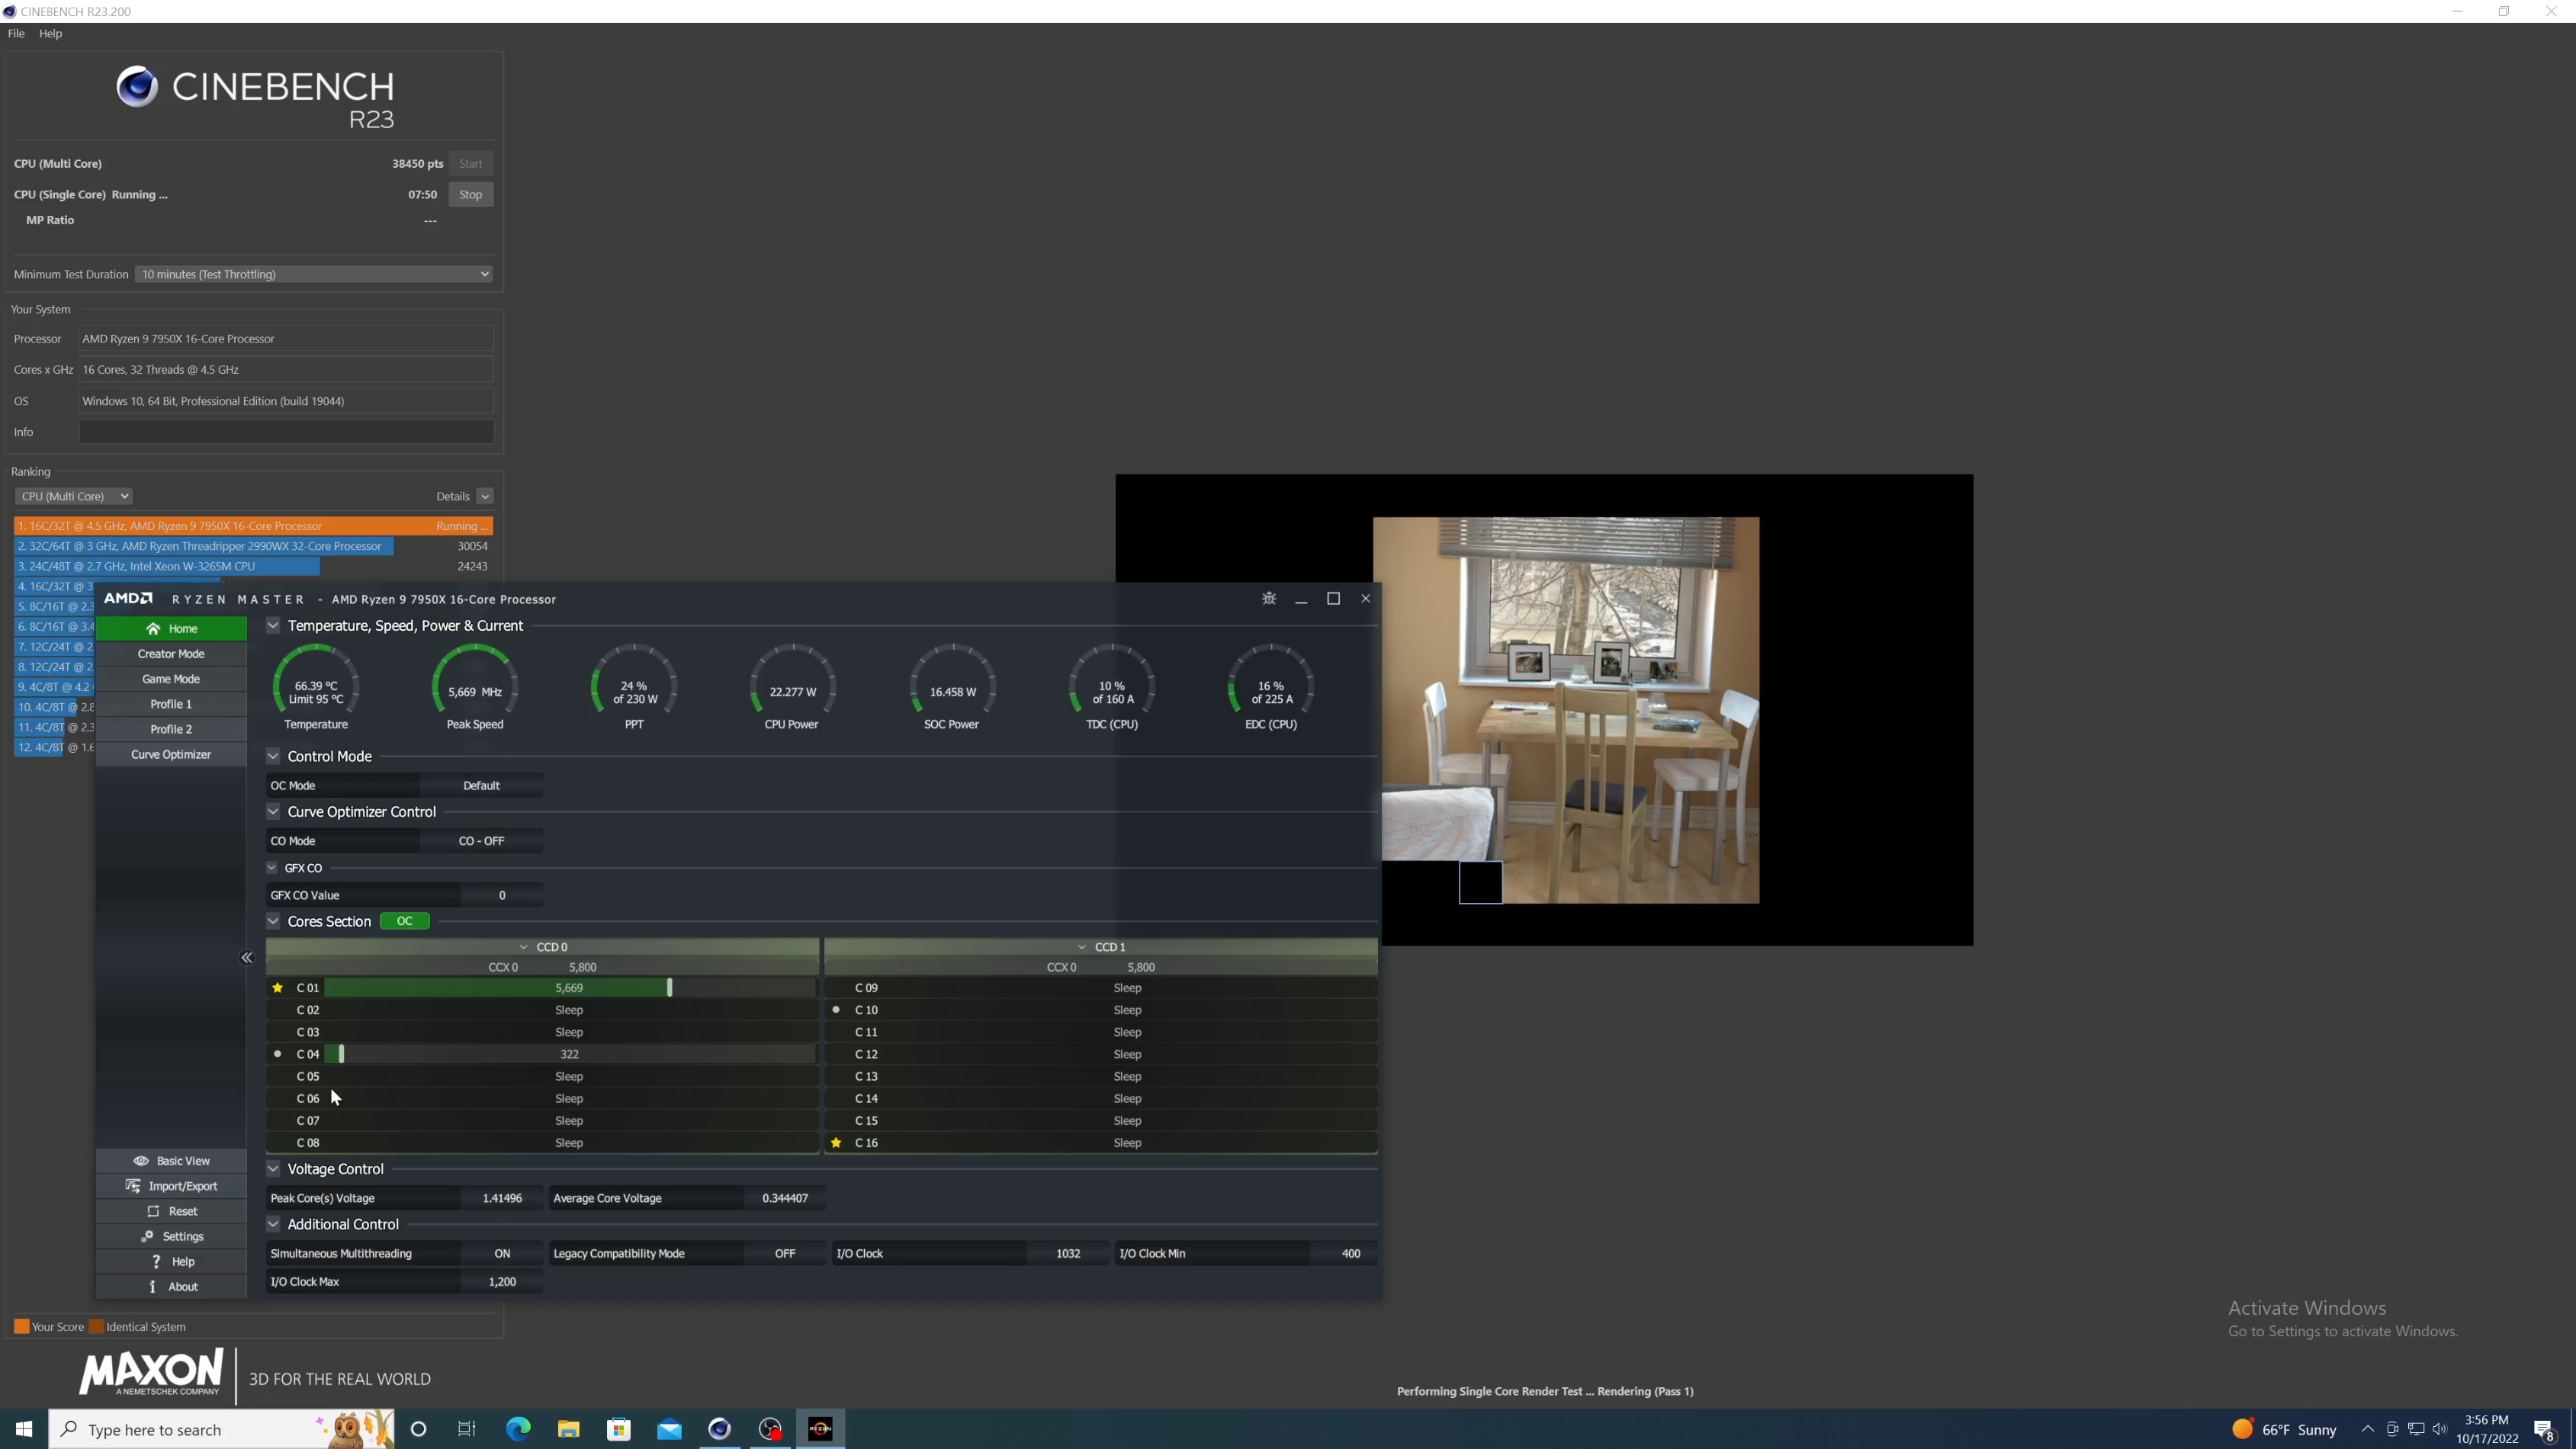Click the dot marker on core C 04
The width and height of the screenshot is (2576, 1449).
[x=277, y=1053]
